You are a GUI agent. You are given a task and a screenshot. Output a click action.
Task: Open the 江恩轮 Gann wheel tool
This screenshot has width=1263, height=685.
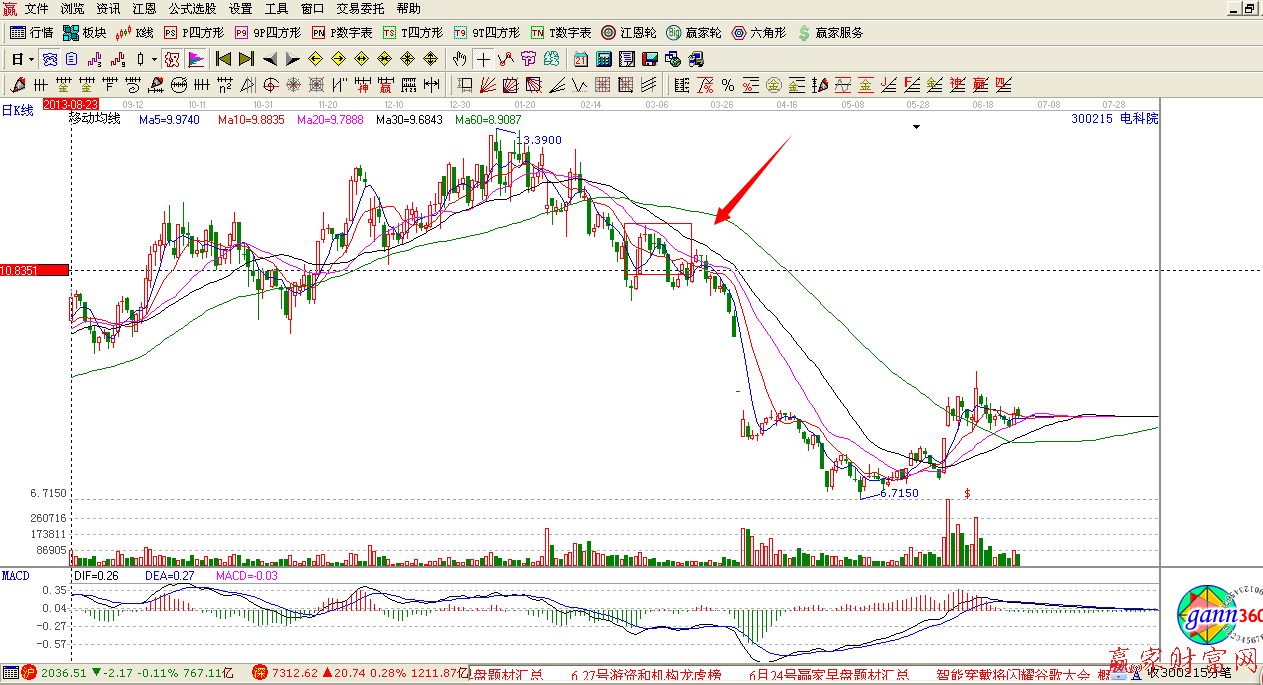pyautogui.click(x=628, y=33)
